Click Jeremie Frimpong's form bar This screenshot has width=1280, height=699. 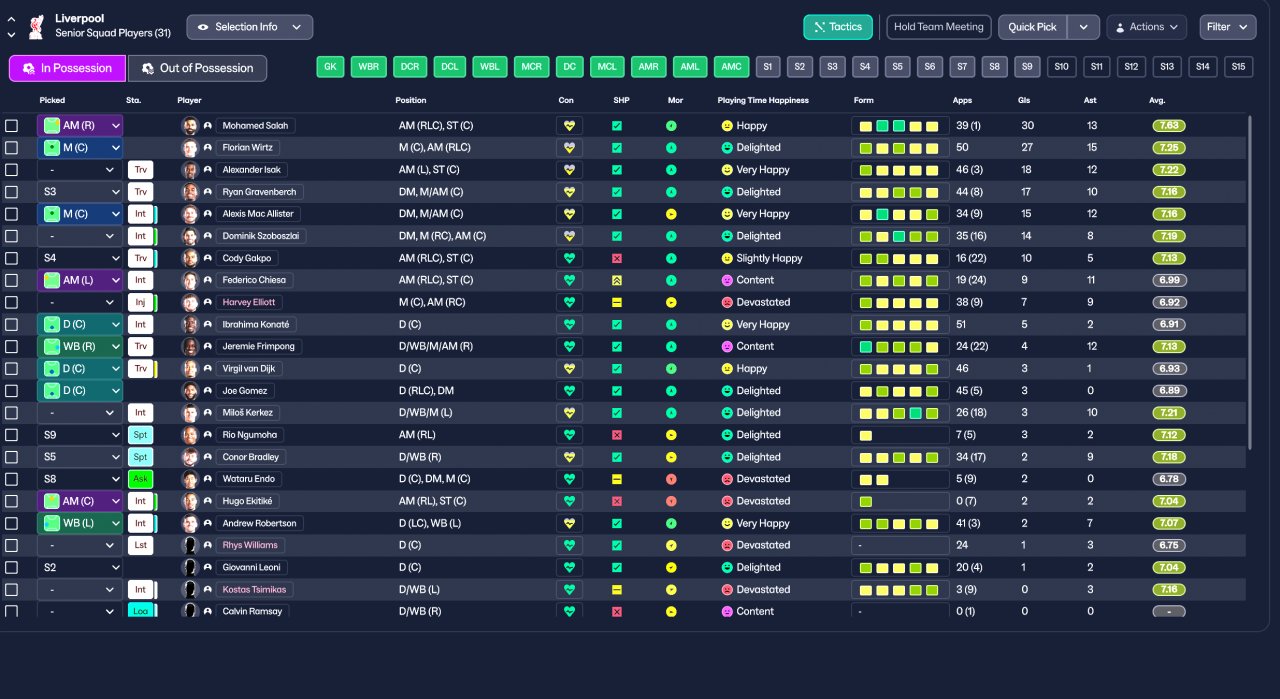pyautogui.click(x=900, y=346)
